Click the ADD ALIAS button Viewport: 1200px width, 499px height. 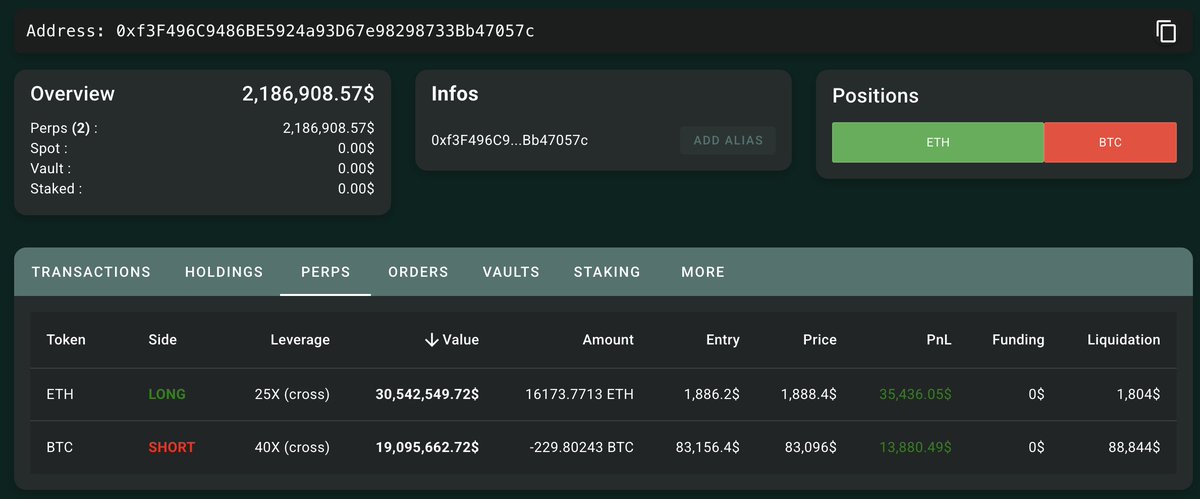[728, 140]
